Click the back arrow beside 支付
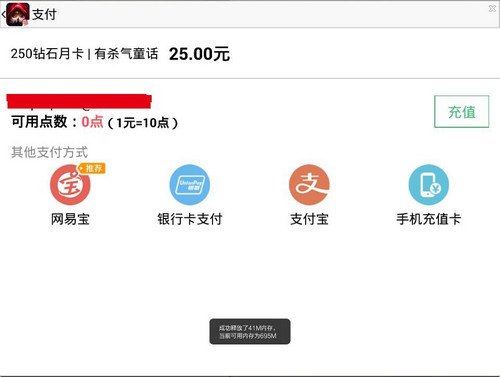The height and width of the screenshot is (377, 500). coord(3,14)
